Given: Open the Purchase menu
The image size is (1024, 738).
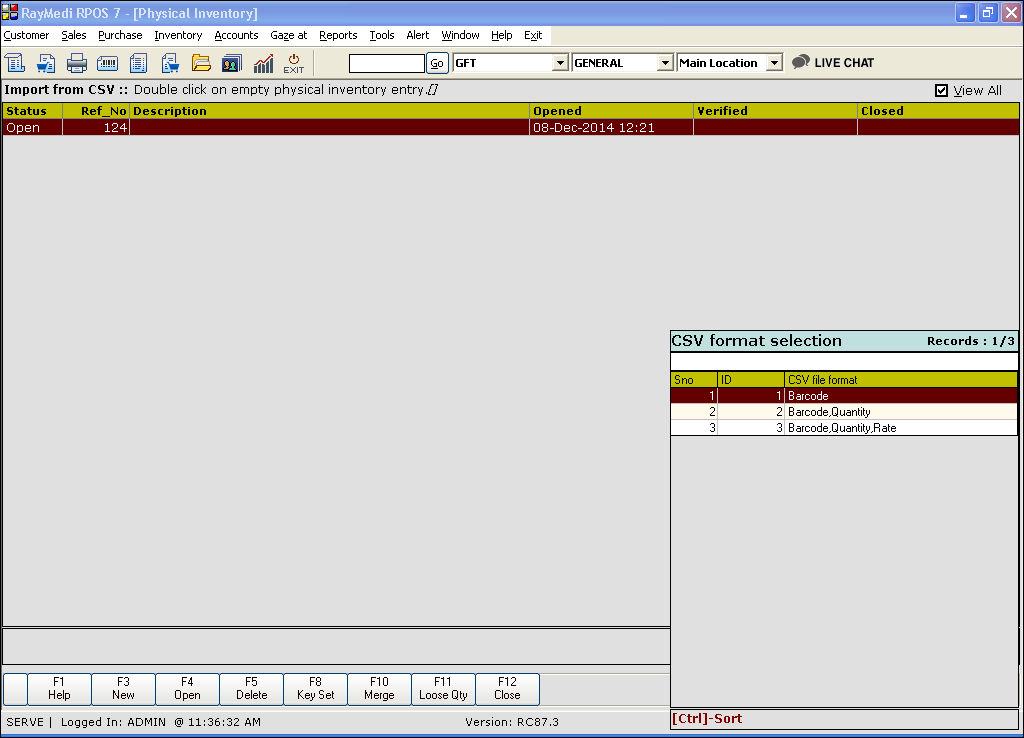Looking at the screenshot, I should (x=120, y=35).
